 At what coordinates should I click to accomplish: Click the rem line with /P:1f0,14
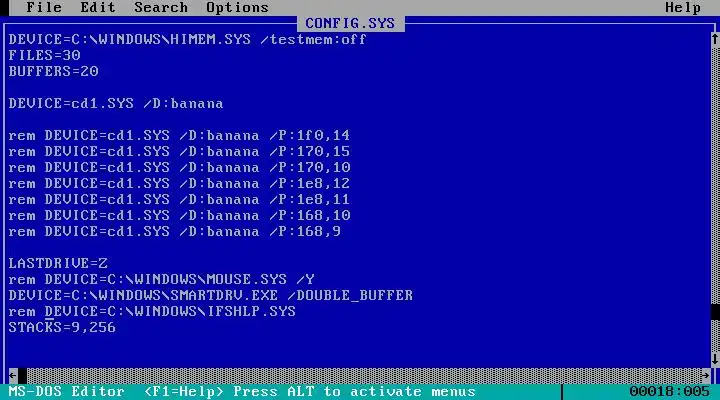(x=179, y=135)
